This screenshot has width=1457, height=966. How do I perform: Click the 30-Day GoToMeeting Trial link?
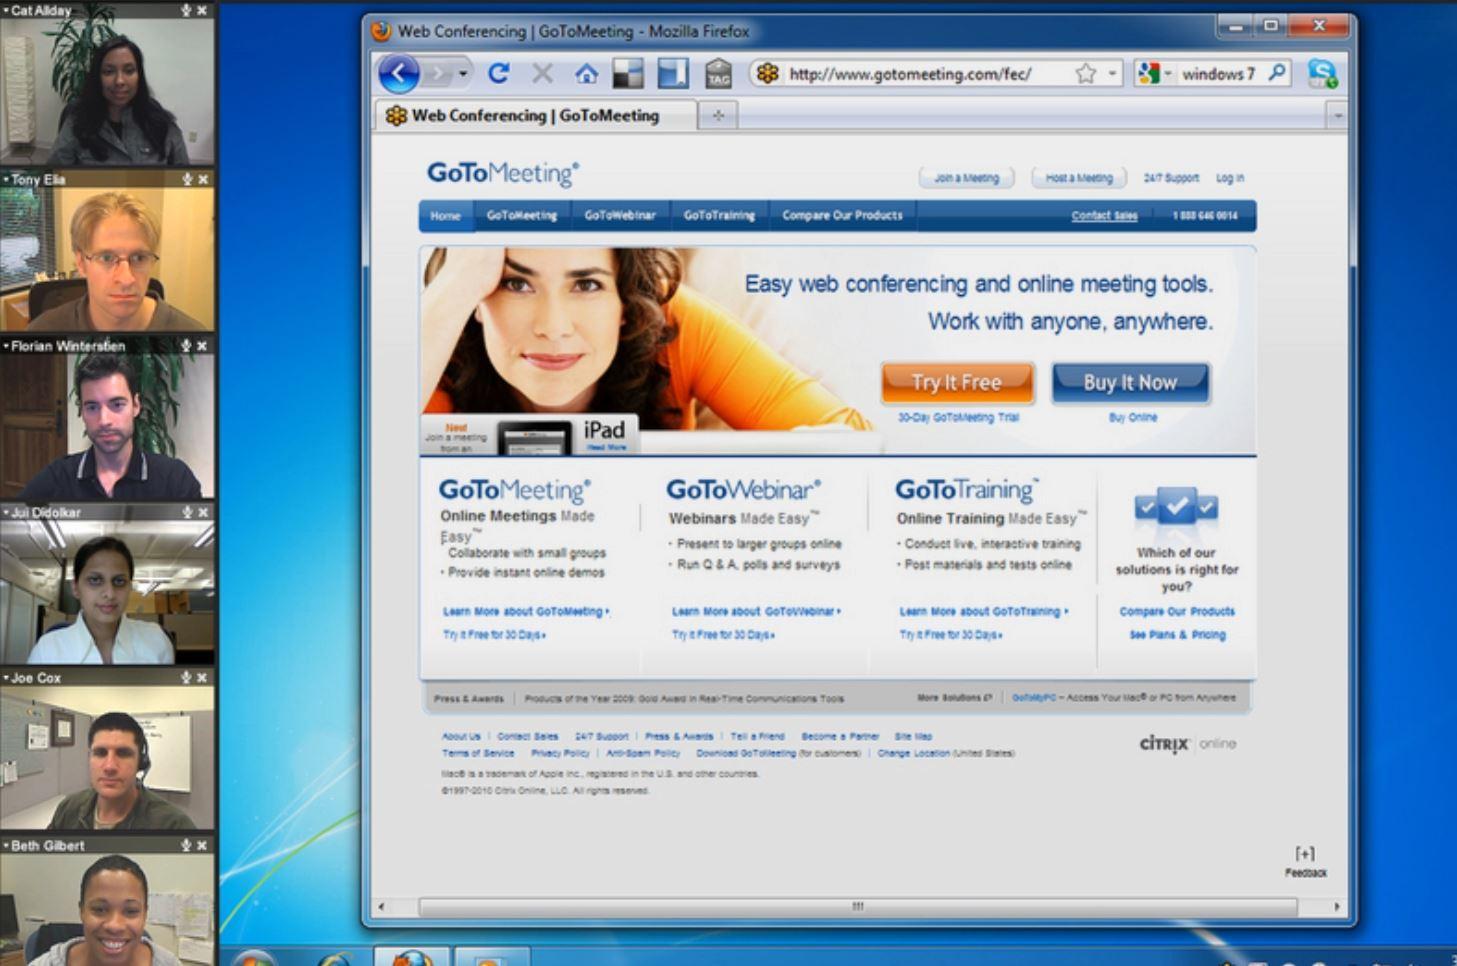pos(958,417)
